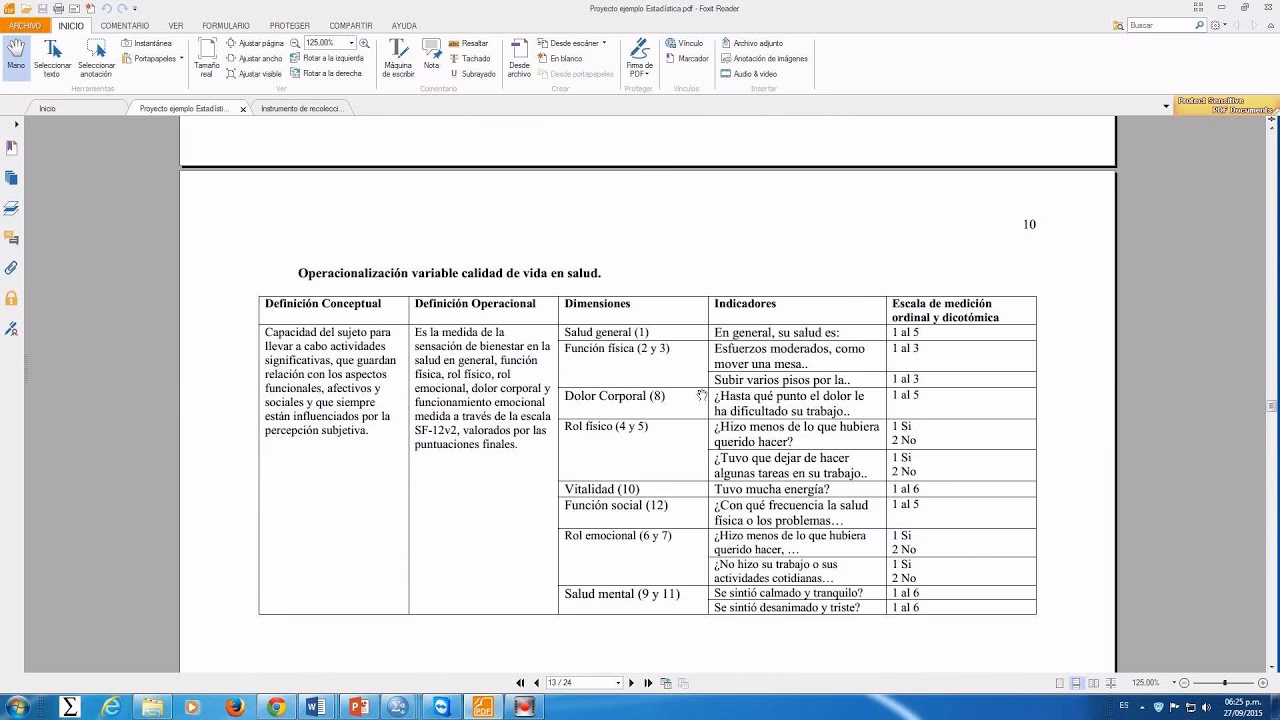Enable facing pages view mode
The image size is (1280, 720).
click(x=1093, y=683)
